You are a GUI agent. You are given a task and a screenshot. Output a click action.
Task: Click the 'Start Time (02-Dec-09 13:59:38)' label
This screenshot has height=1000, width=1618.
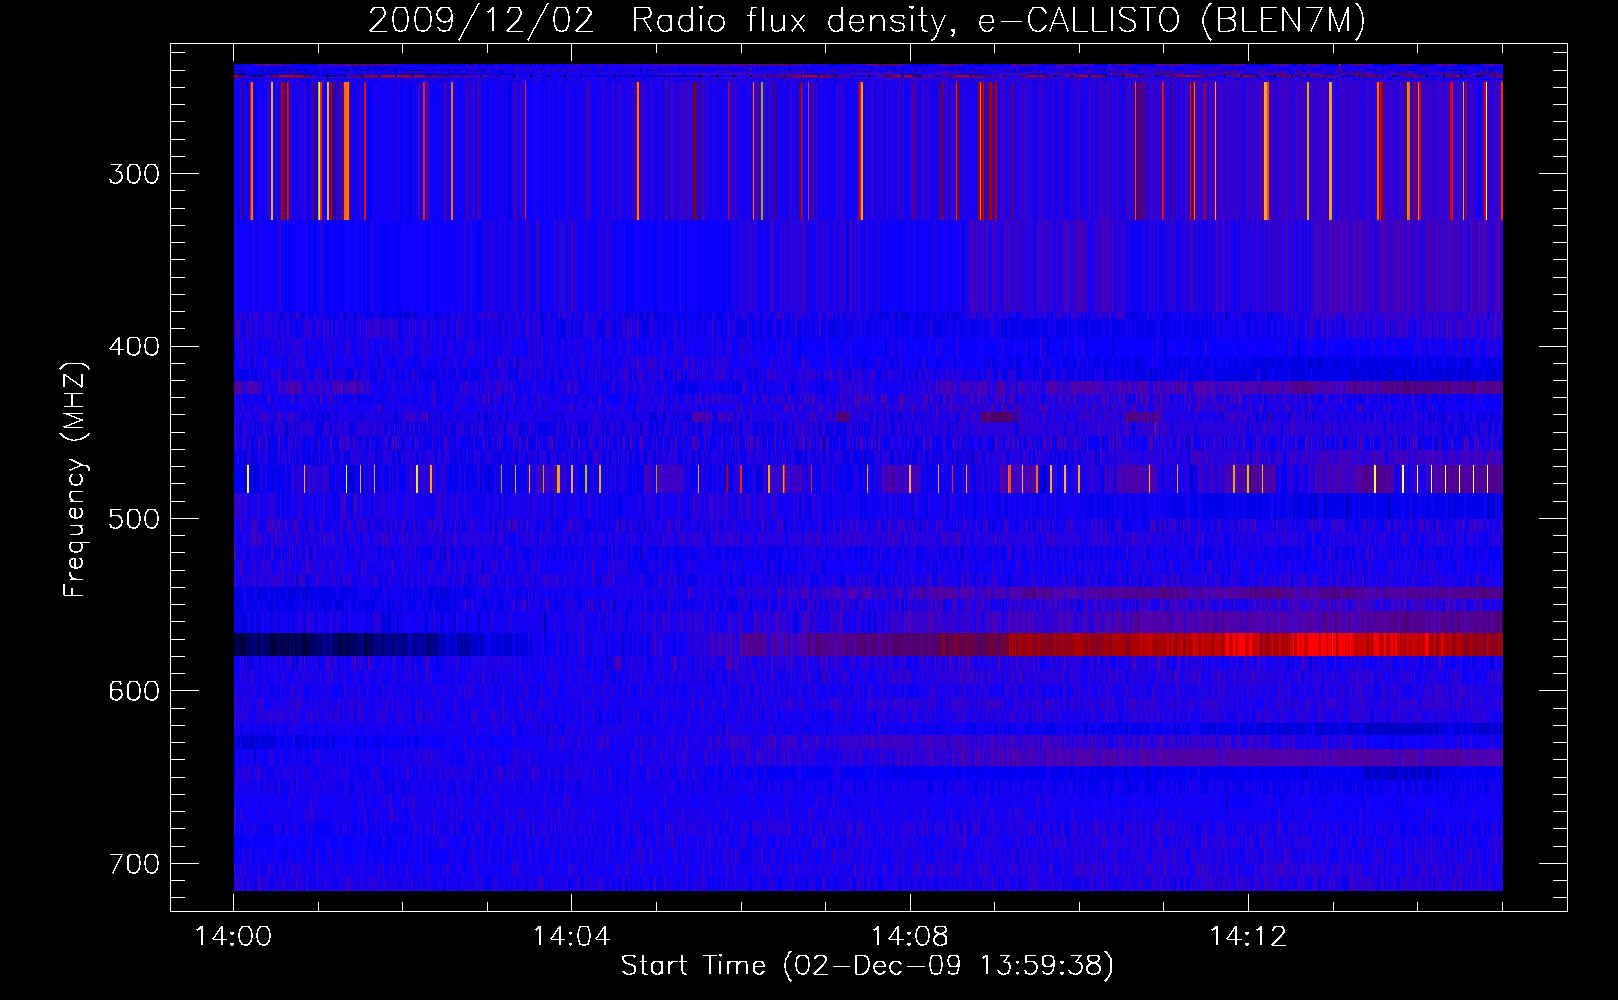[867, 966]
